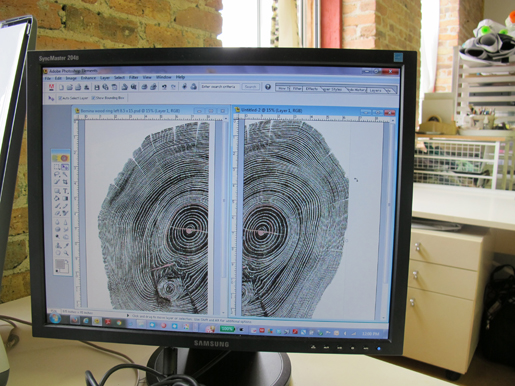Click the foreground color swatch
This screenshot has width=515, height=386.
[60, 264]
